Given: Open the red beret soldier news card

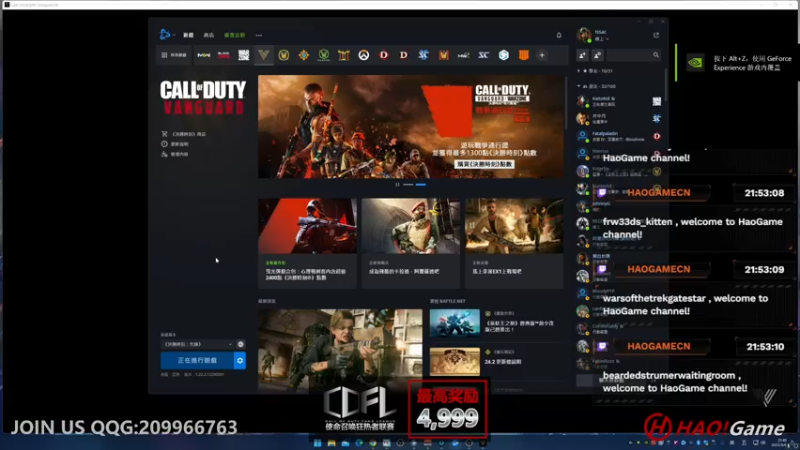Looking at the screenshot, I should click(x=411, y=243).
